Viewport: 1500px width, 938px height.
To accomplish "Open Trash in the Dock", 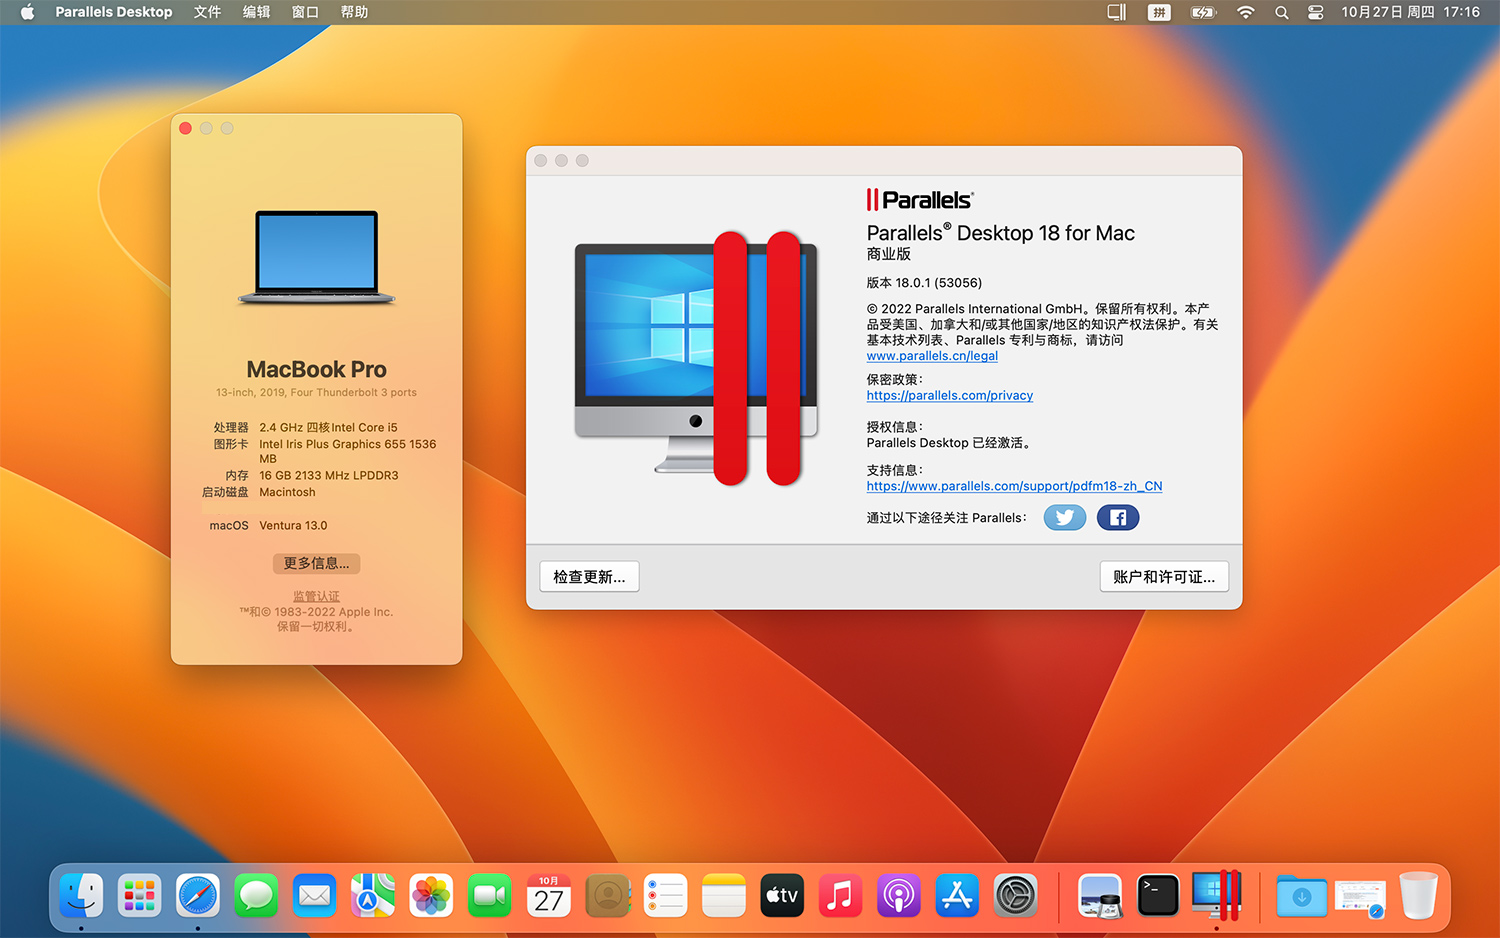I will point(1418,895).
